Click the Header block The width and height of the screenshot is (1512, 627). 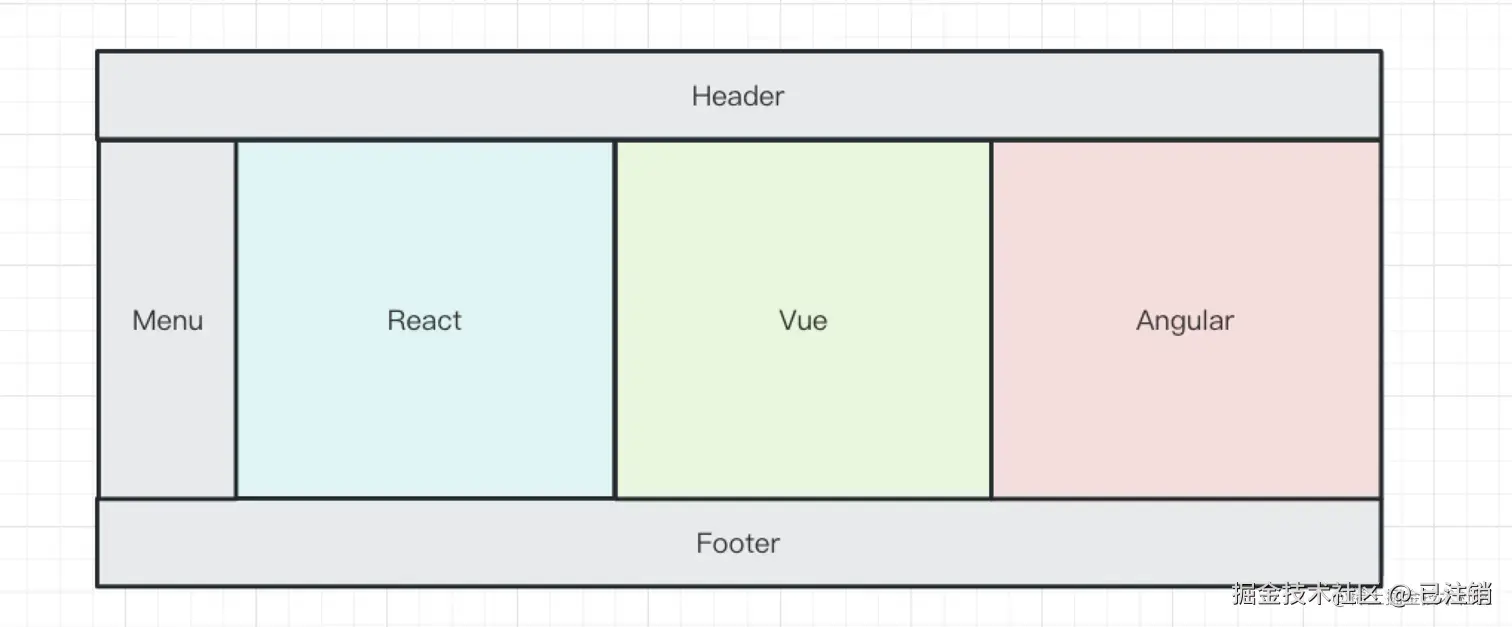739,95
